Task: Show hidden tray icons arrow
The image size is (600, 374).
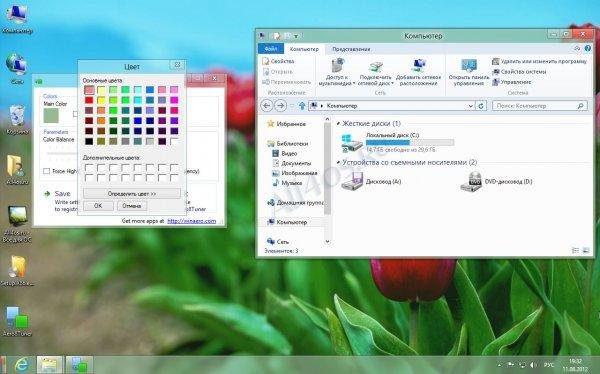Action: 499,365
